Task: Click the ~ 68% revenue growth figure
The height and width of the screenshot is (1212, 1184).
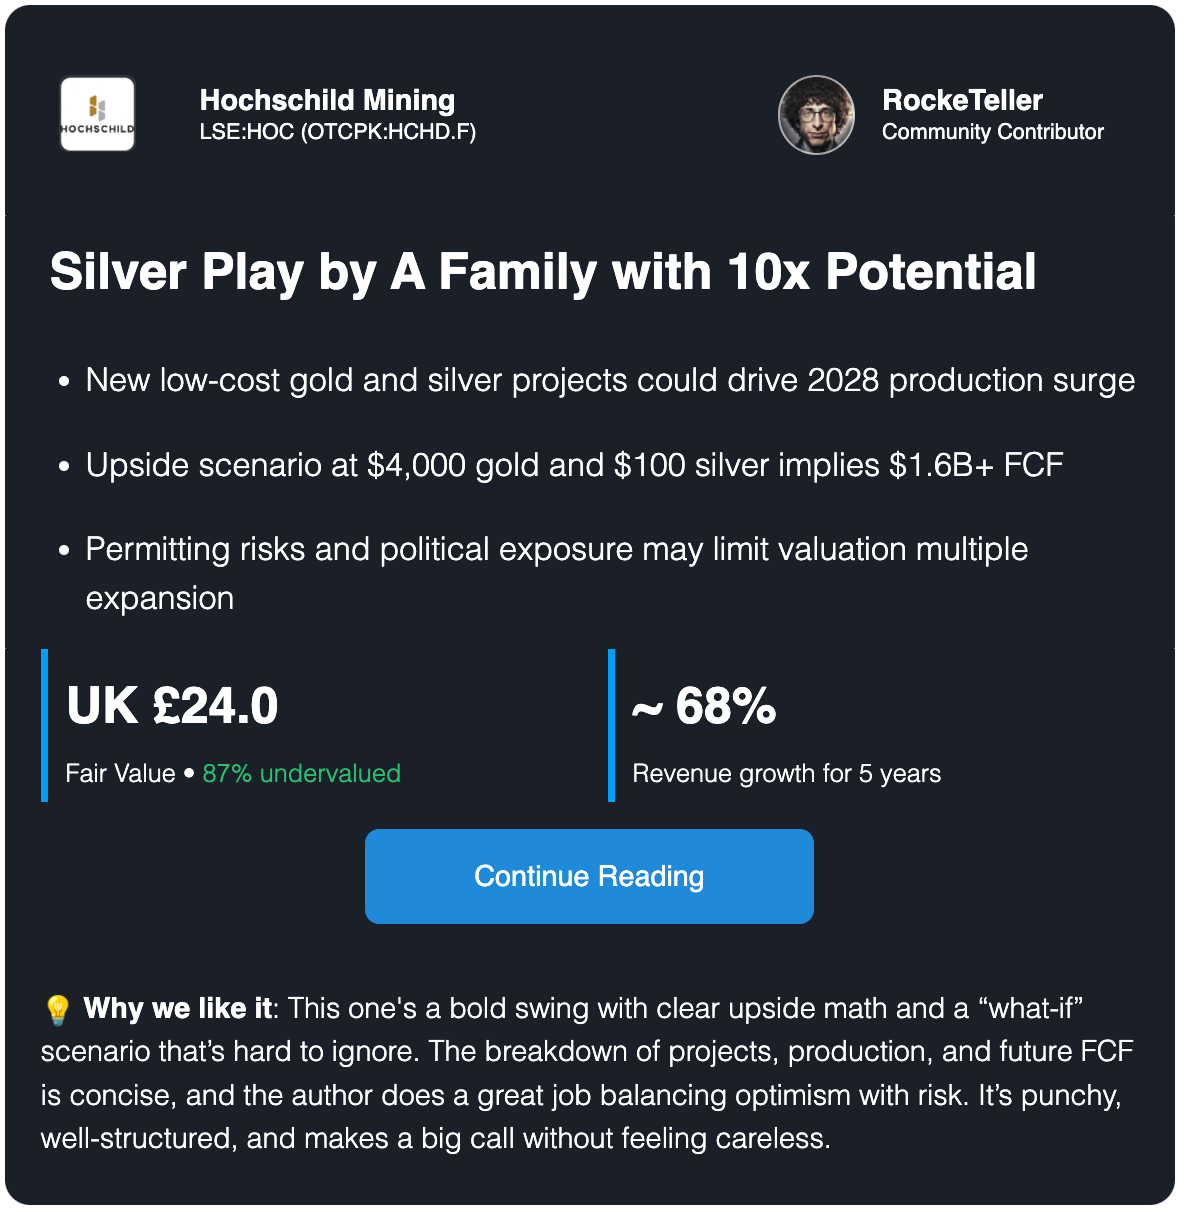Action: tap(704, 706)
